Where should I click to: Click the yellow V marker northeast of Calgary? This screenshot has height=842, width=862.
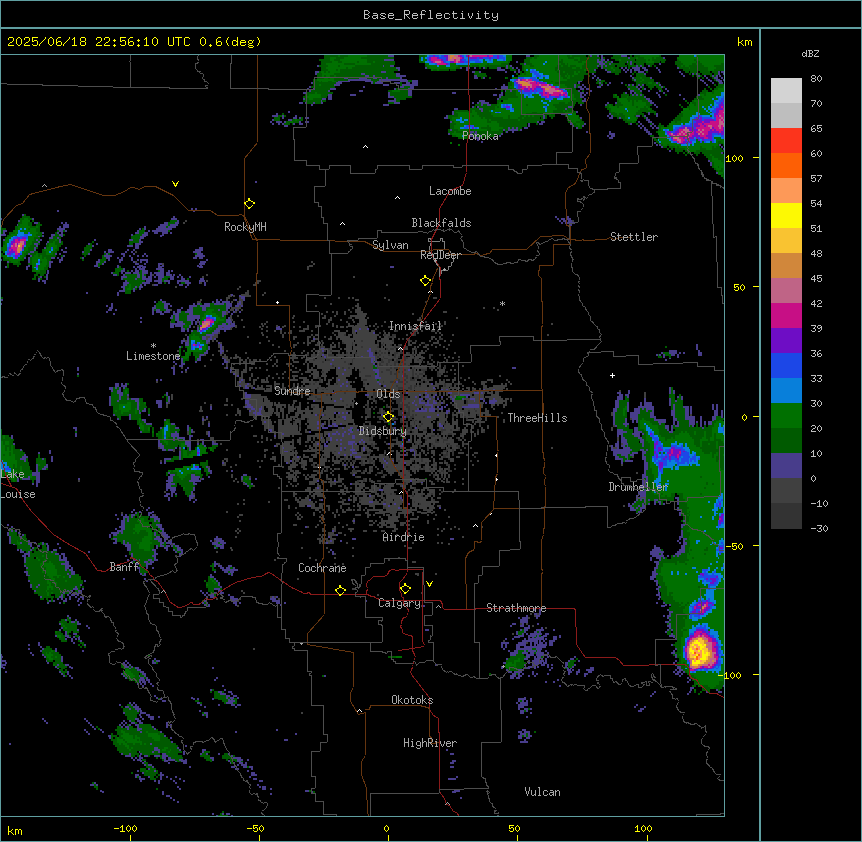click(429, 584)
